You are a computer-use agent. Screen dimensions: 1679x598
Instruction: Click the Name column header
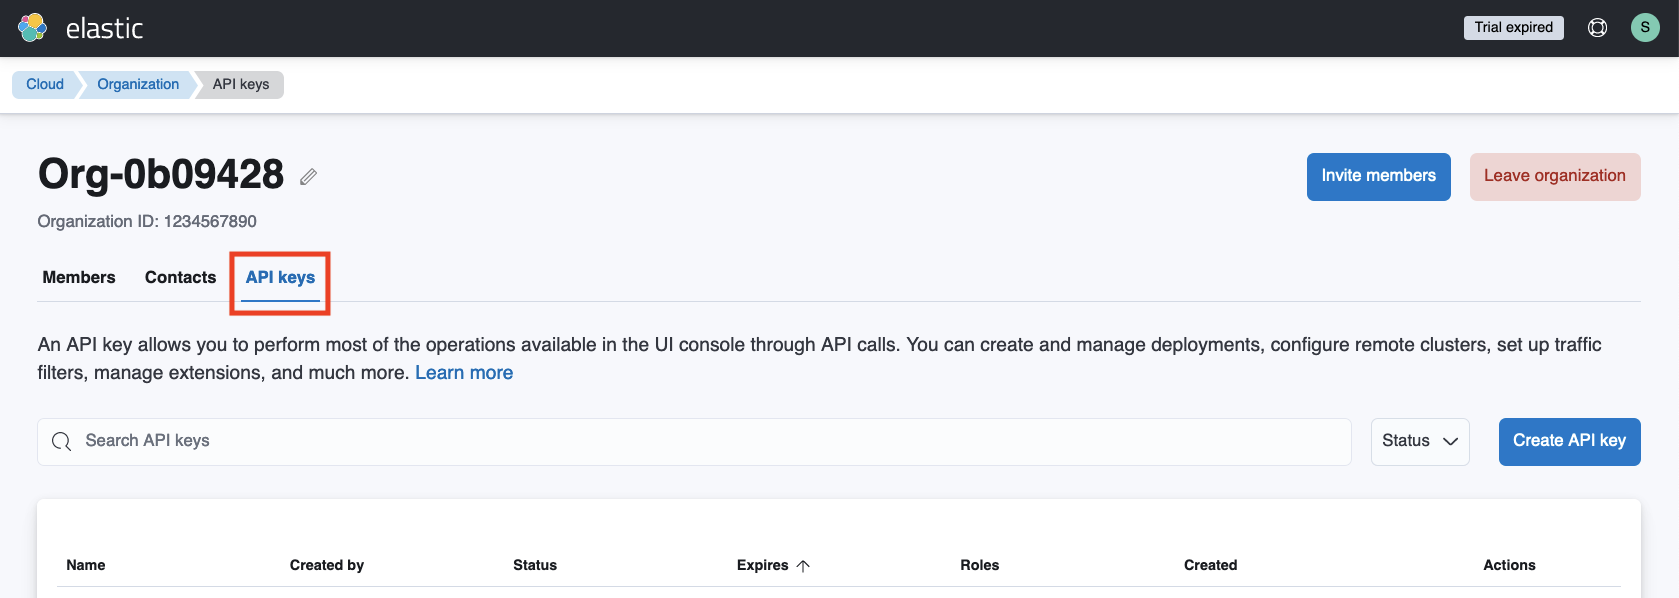(86, 565)
